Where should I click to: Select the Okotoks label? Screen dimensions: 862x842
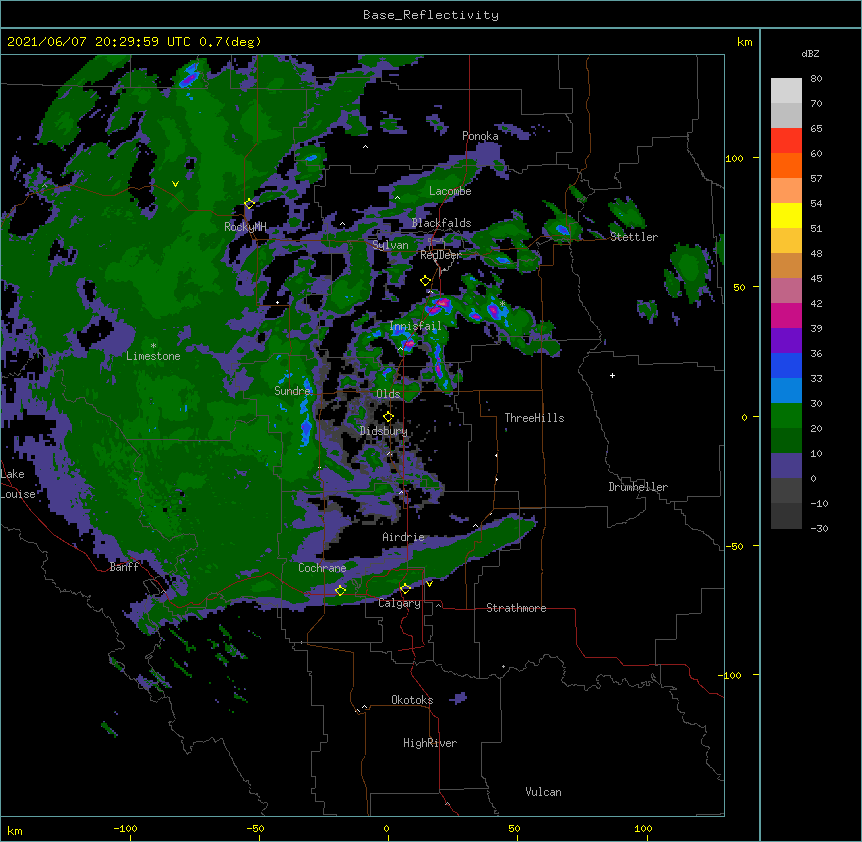[x=412, y=700]
